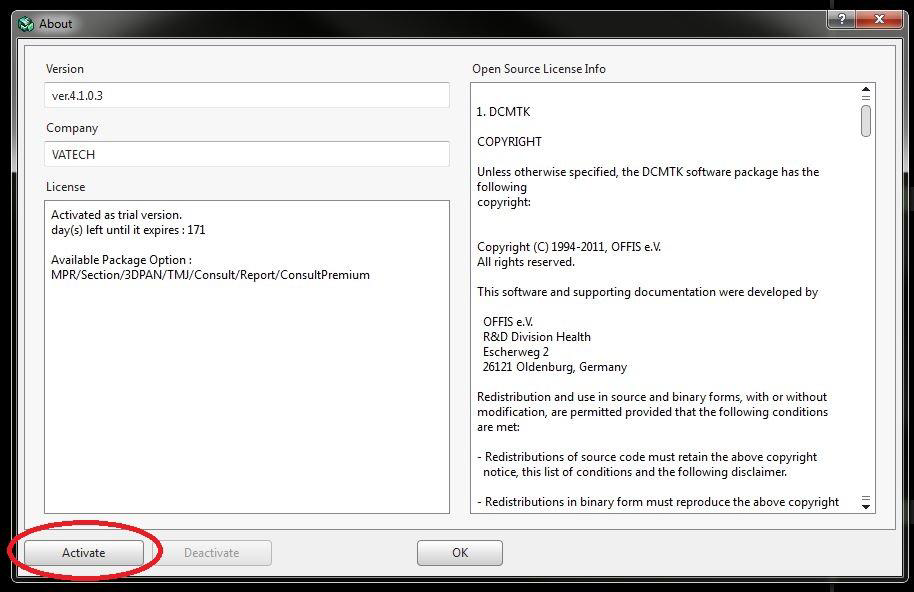Click the 'License' label
914x592 pixels.
(65, 187)
